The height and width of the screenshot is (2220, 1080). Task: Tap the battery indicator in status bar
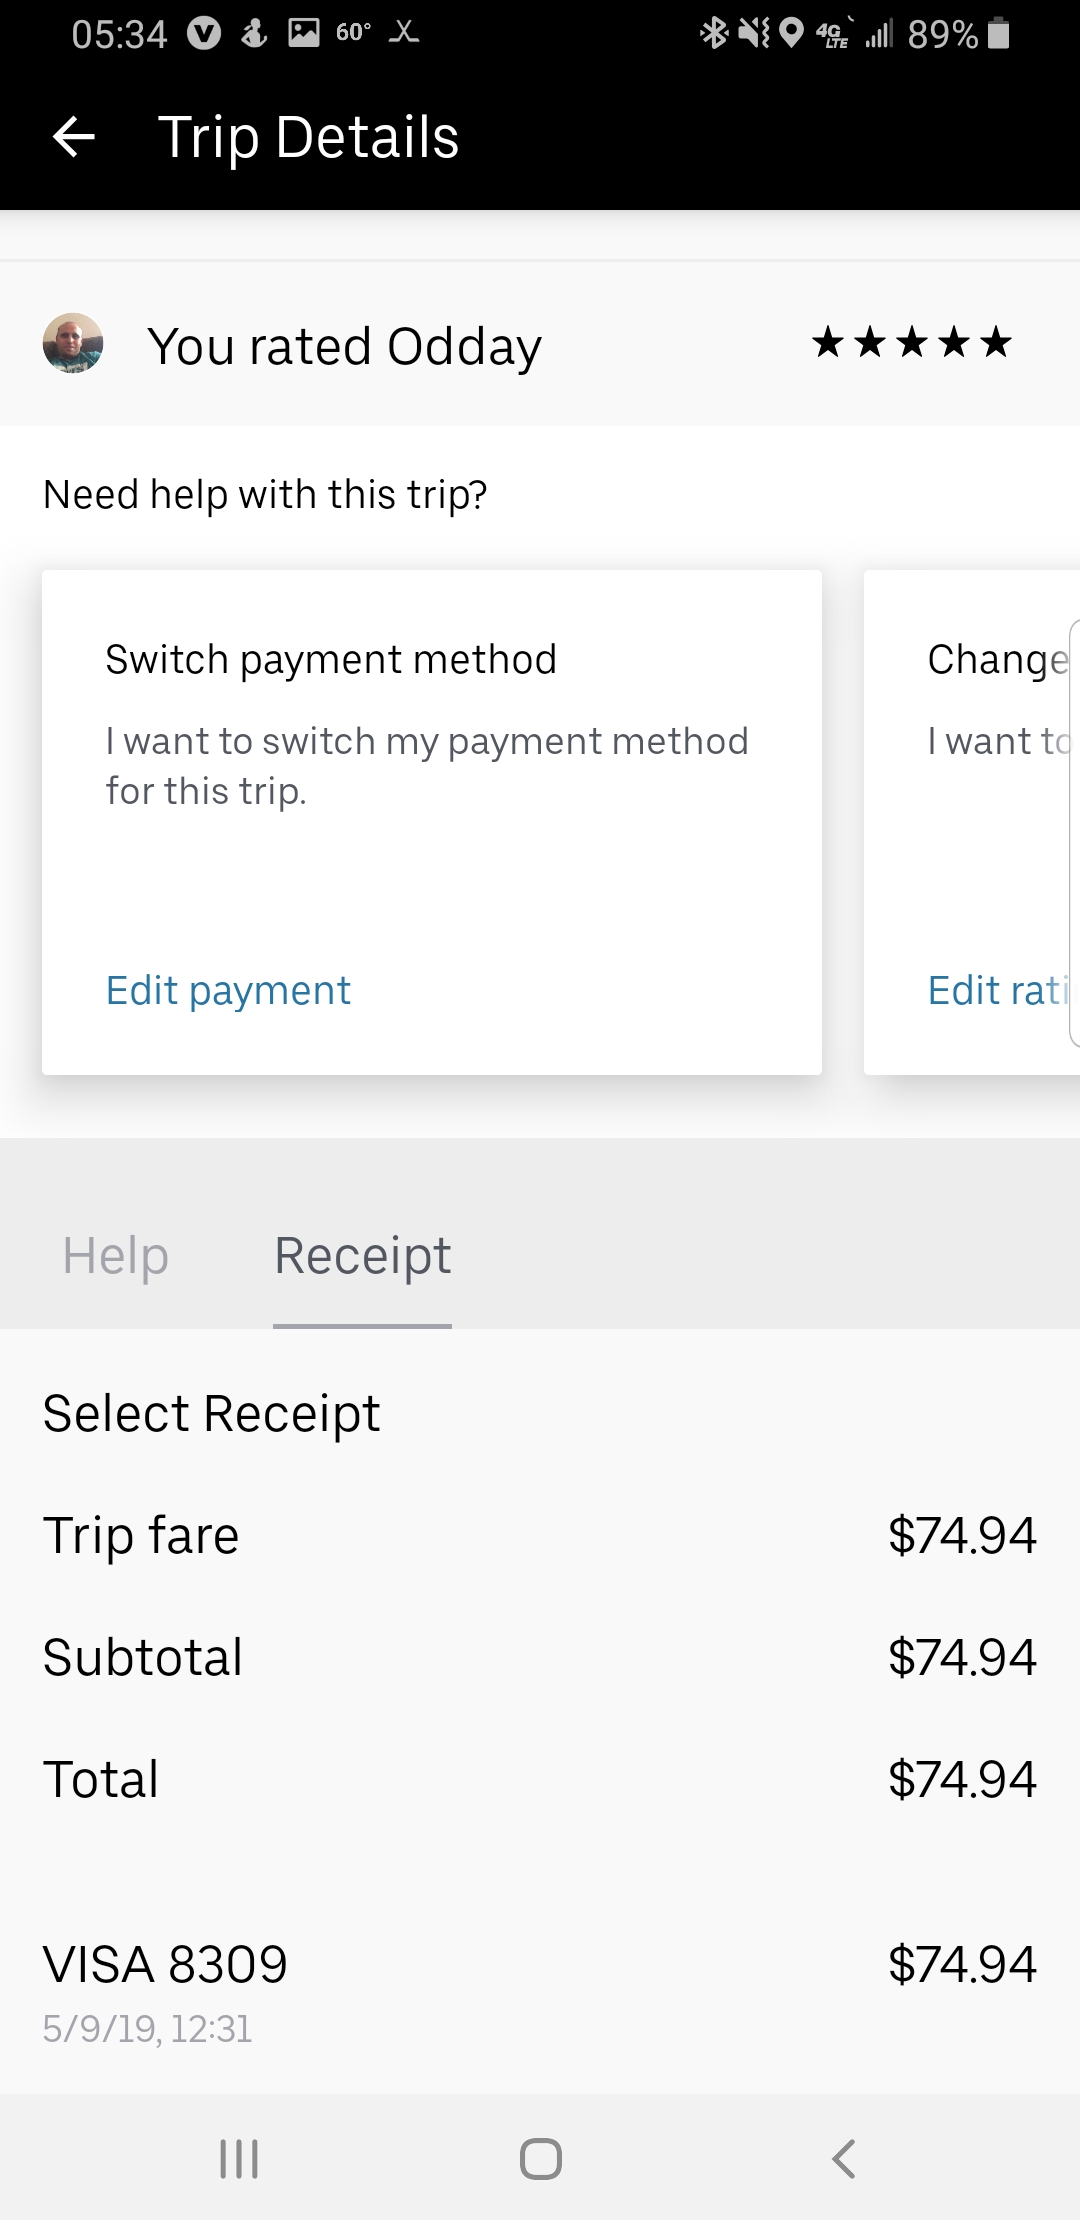click(998, 35)
